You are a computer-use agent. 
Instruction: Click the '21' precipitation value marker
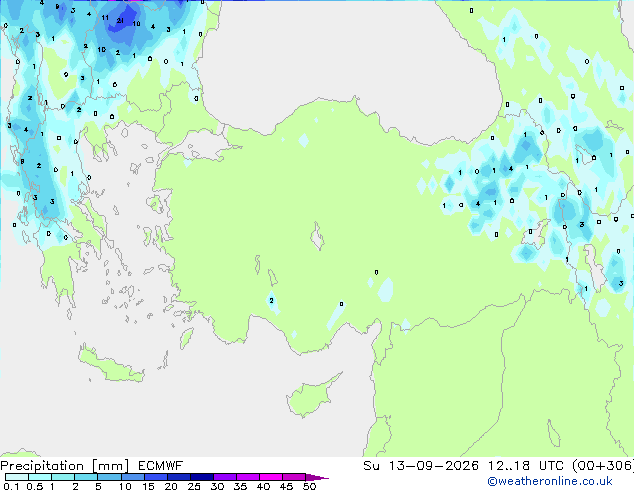(120, 20)
